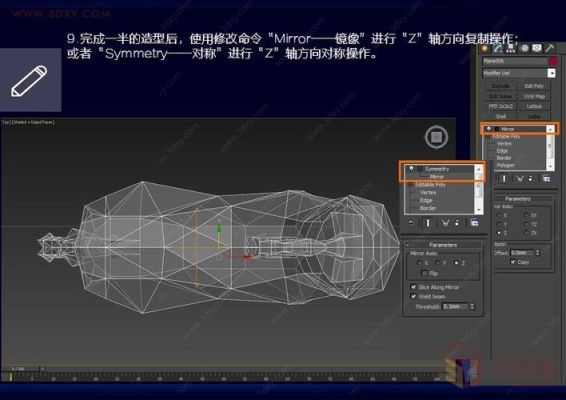Screen dimensions: 566x400
Task: Toggle Show End Result under Mirror stack
Action: coord(504,178)
